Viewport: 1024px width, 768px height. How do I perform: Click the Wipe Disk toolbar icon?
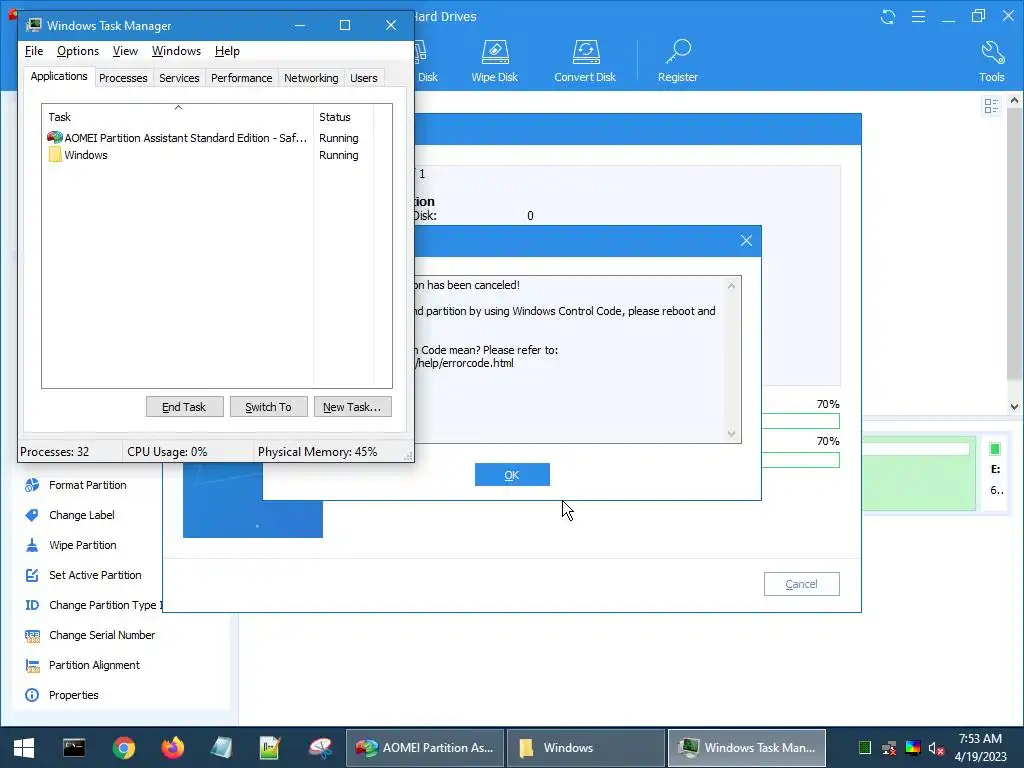coord(494,61)
